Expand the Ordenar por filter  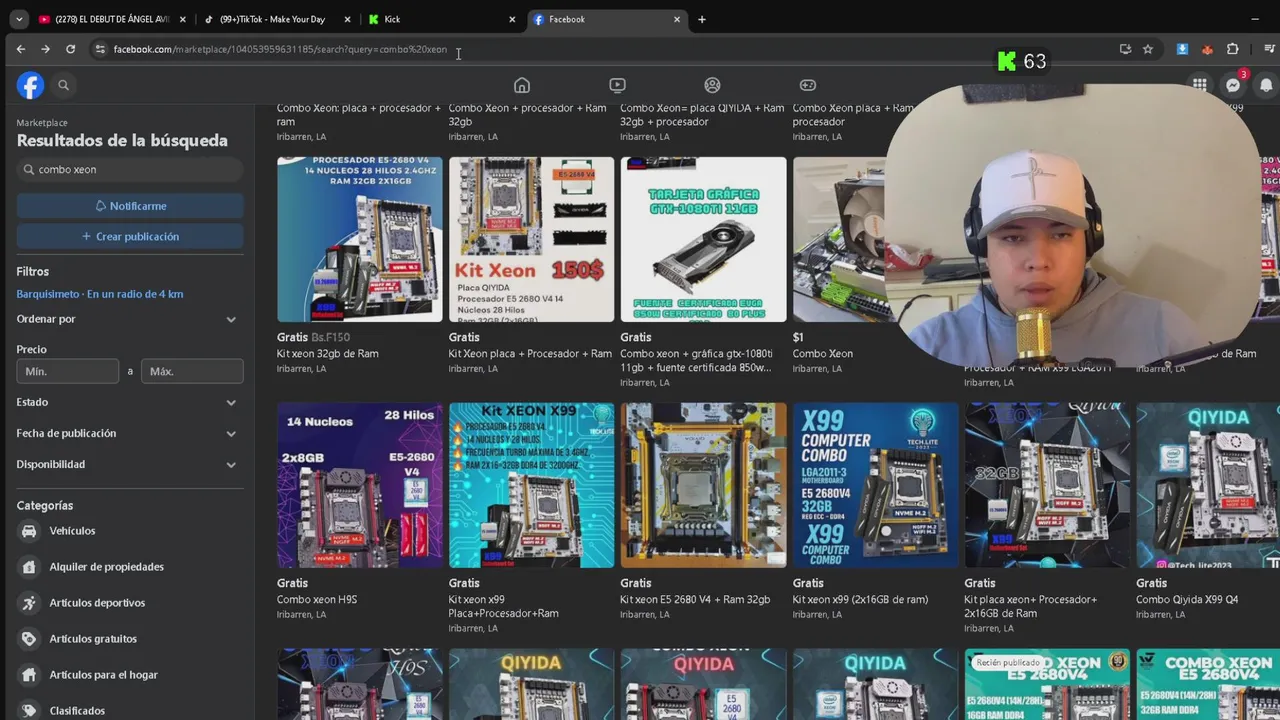coord(126,319)
